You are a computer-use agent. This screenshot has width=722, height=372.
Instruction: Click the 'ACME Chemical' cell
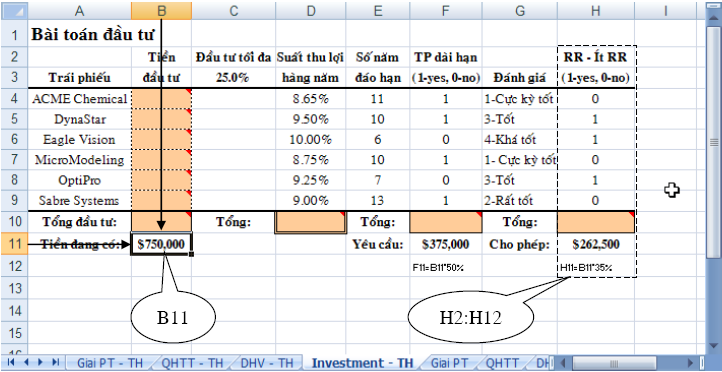coord(80,99)
